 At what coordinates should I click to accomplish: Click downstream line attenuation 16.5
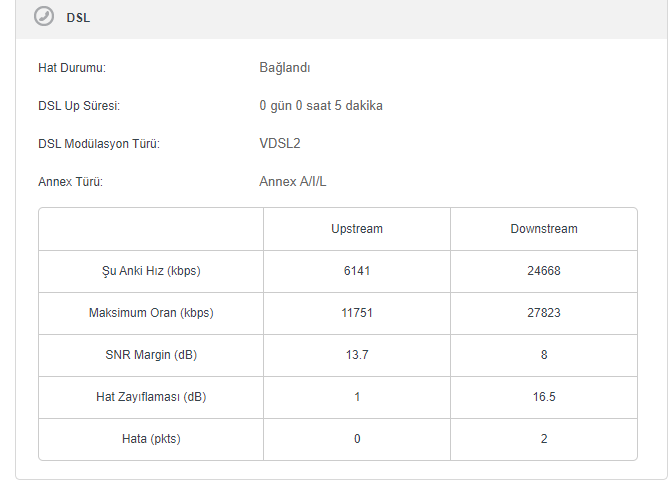point(544,397)
